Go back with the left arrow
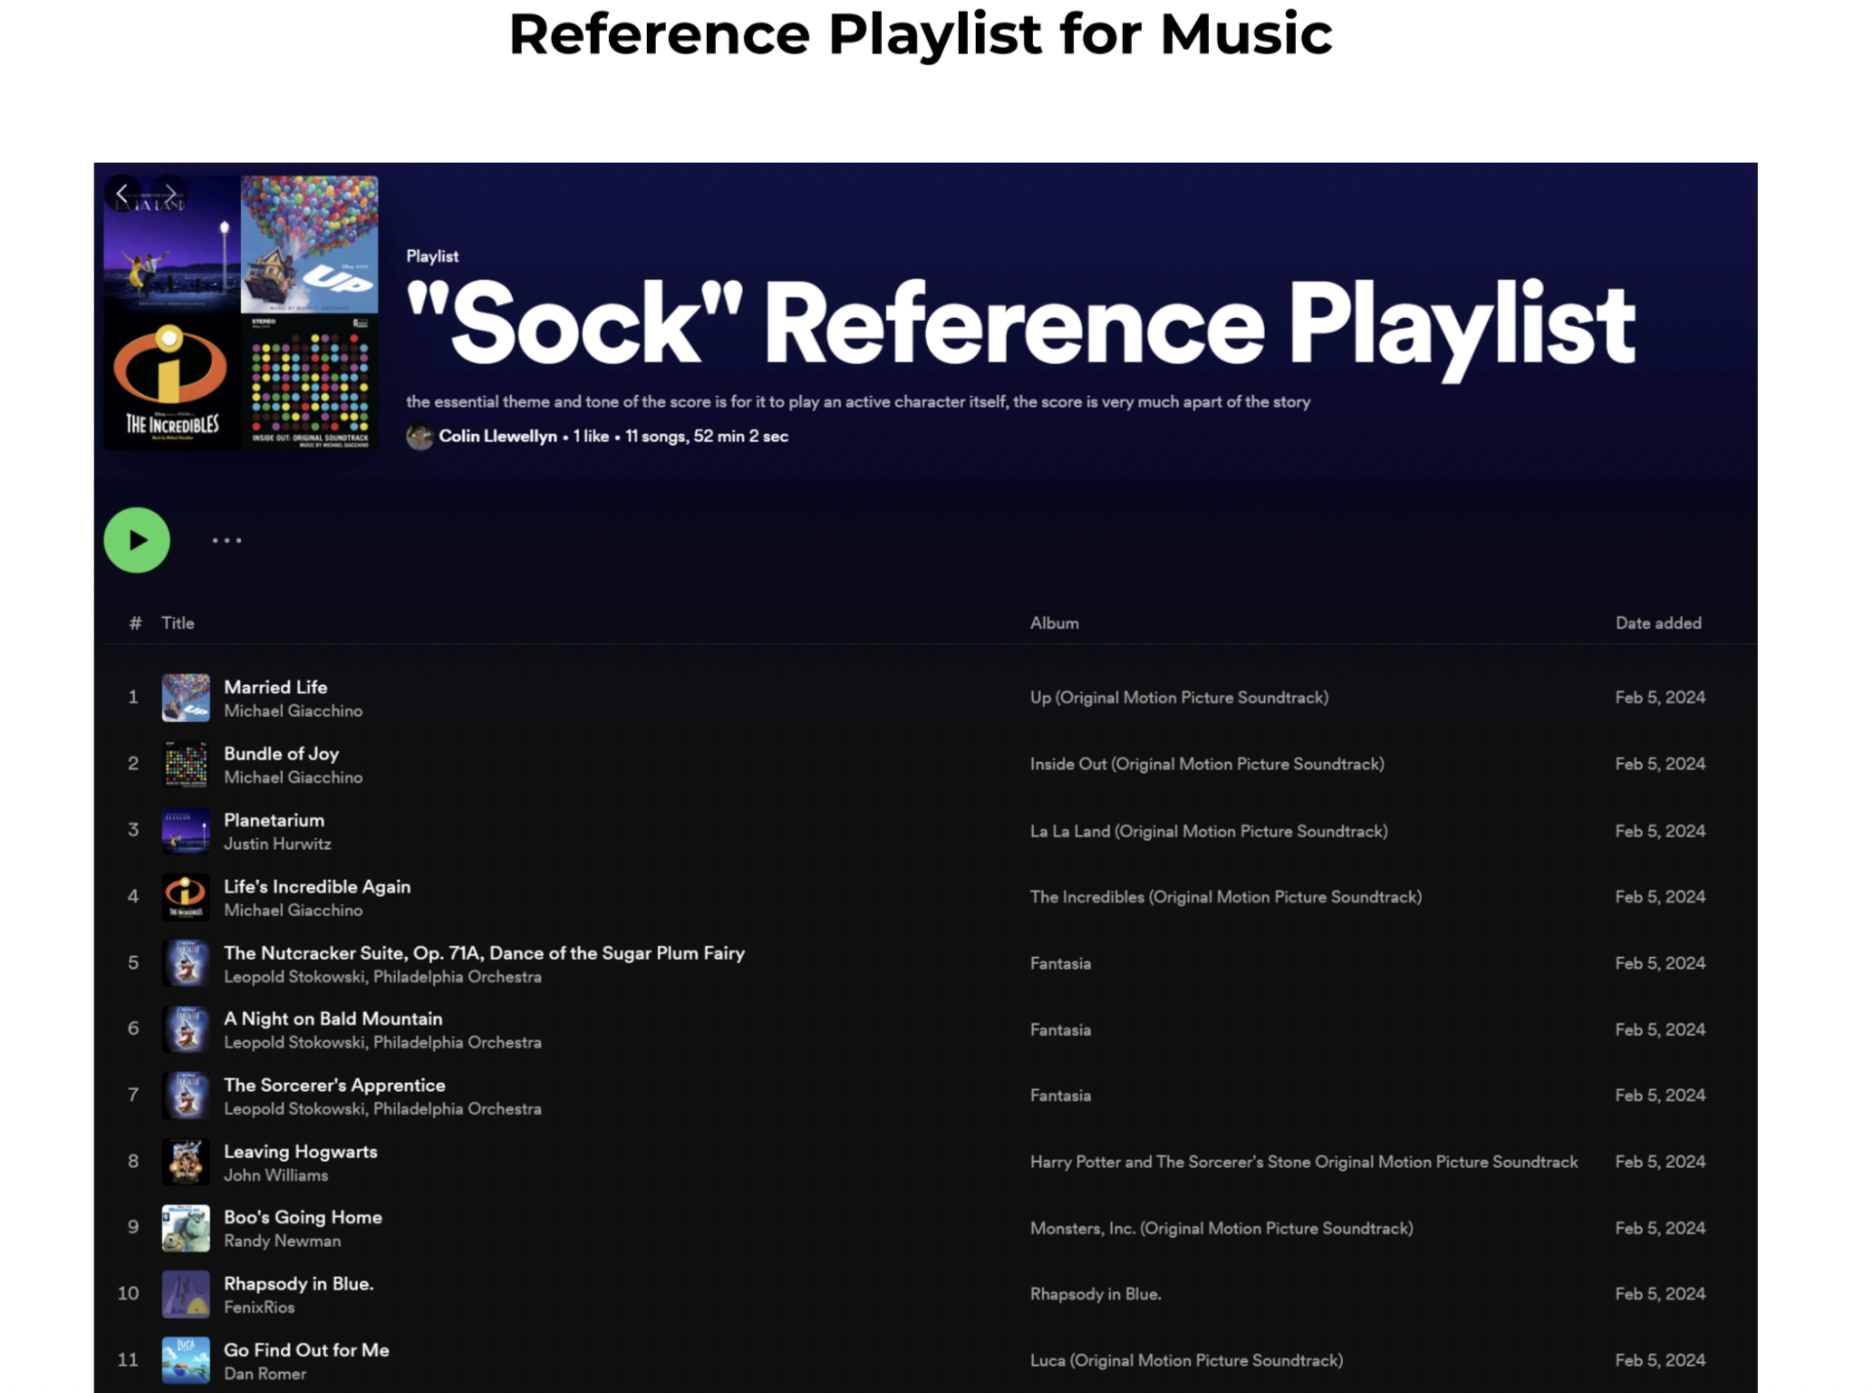Viewport: 1875px width, 1393px height. [122, 193]
